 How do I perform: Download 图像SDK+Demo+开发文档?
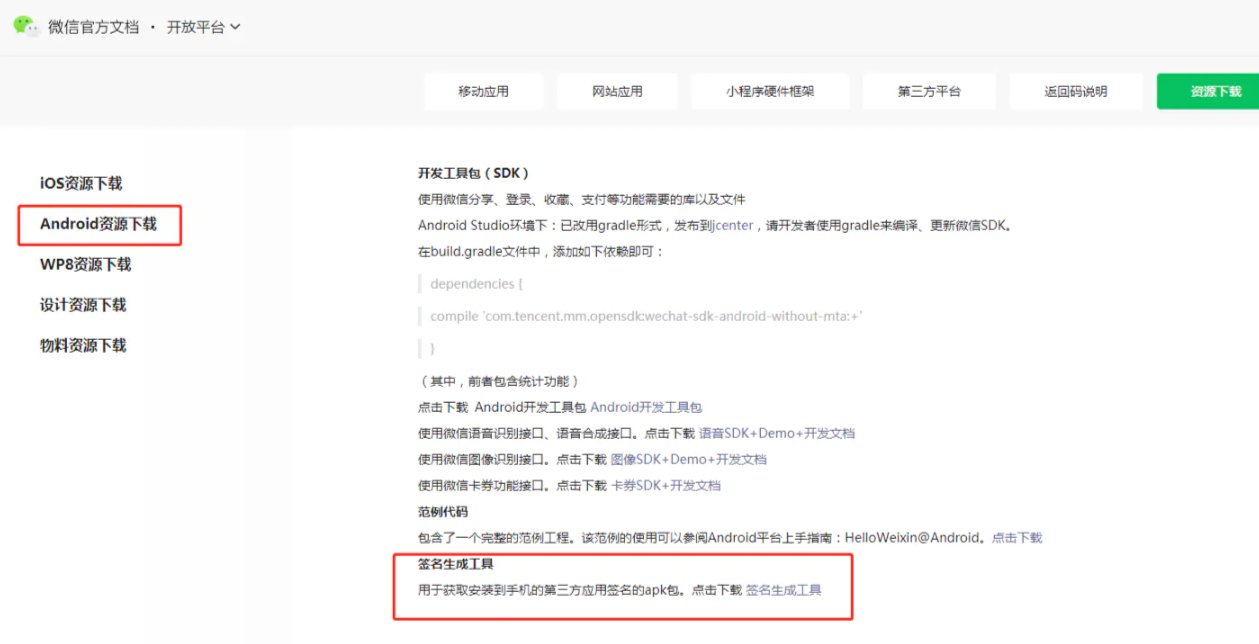click(x=689, y=459)
